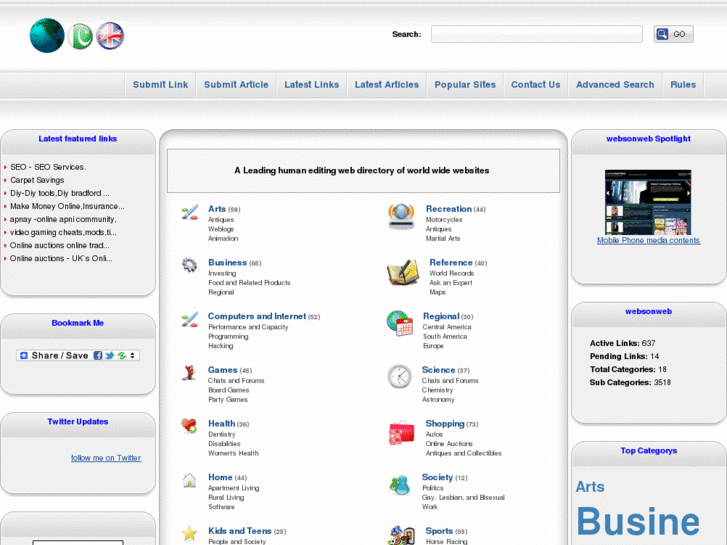Click the plus icon on Share / Save
This screenshot has width=727, height=545.
pyautogui.click(x=24, y=355)
